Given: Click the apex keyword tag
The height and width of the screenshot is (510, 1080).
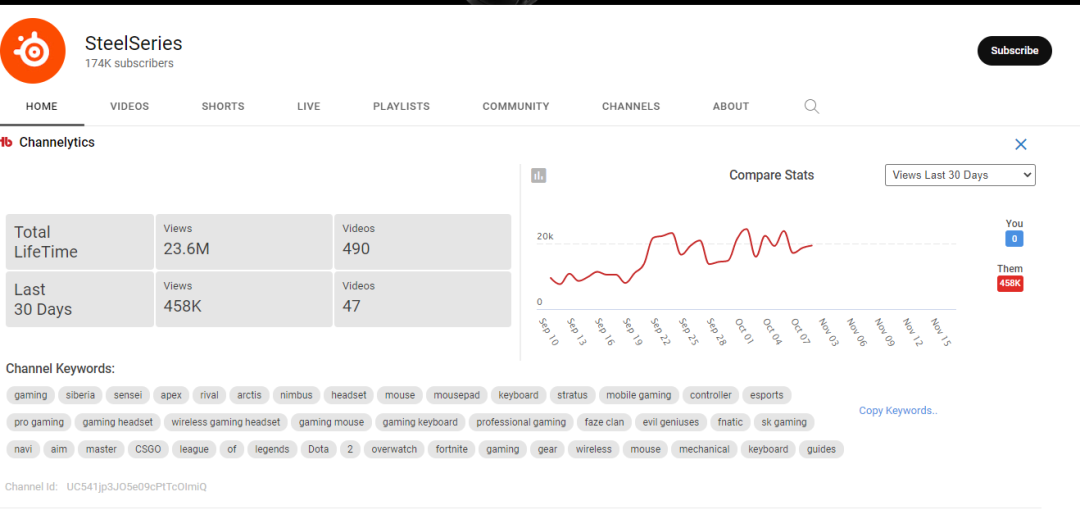Looking at the screenshot, I should point(172,395).
